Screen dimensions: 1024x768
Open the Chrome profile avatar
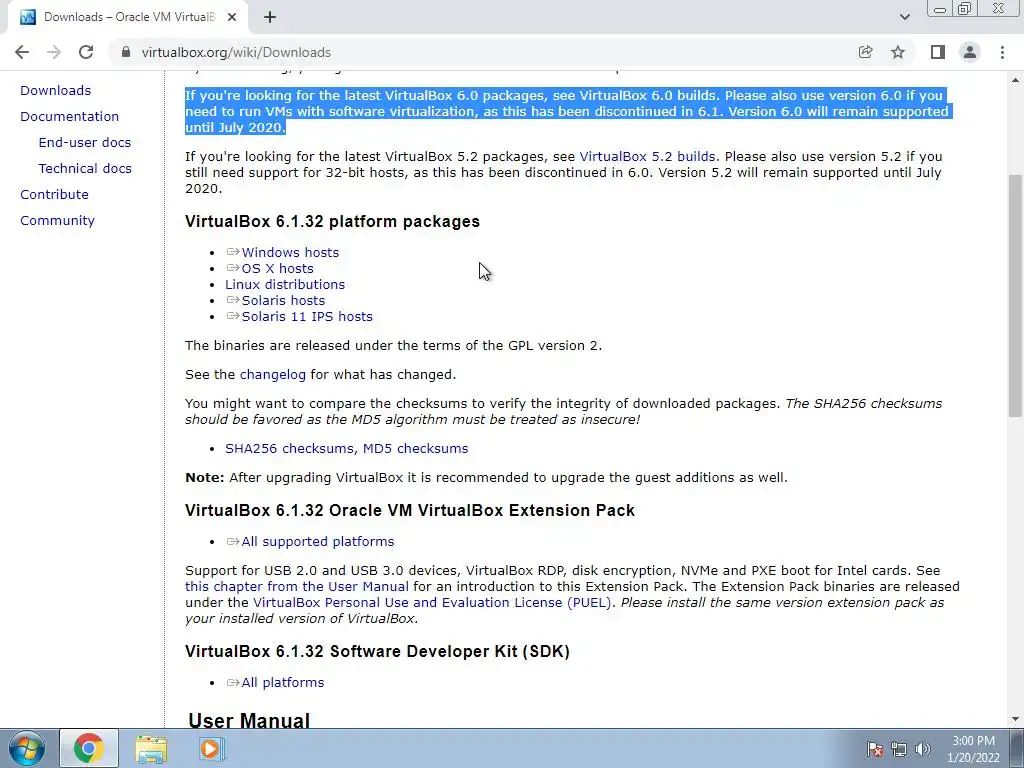[970, 52]
